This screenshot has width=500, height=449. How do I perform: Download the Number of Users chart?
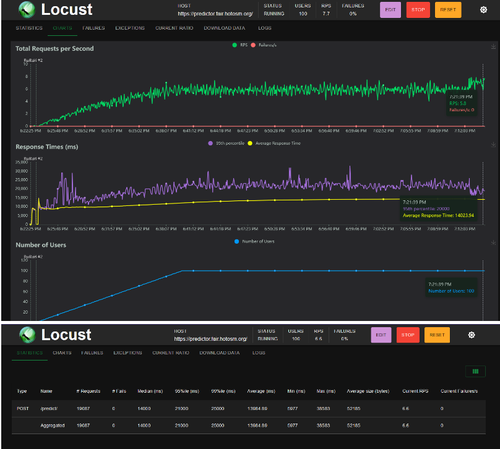pos(493,243)
